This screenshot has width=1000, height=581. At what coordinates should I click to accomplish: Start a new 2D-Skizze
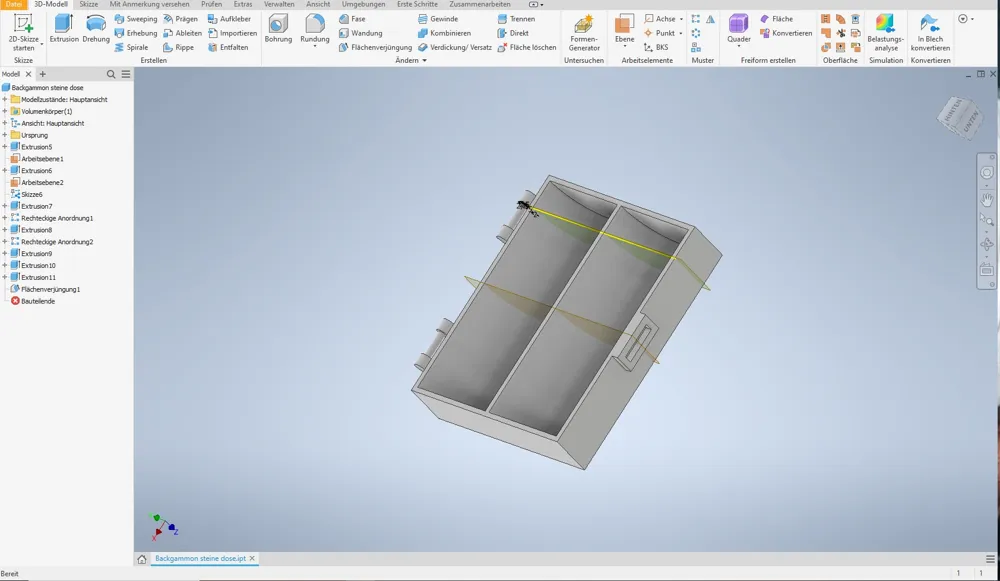click(24, 33)
